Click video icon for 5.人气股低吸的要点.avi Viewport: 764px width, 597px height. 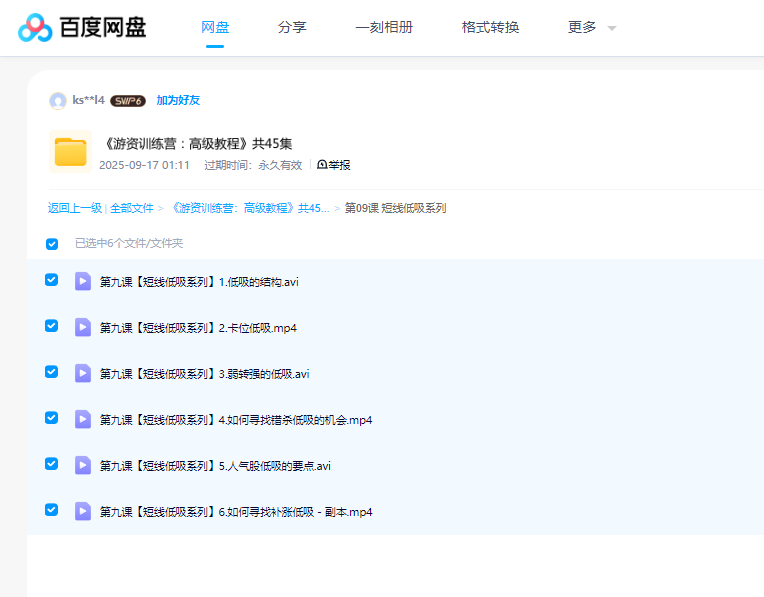click(83, 465)
